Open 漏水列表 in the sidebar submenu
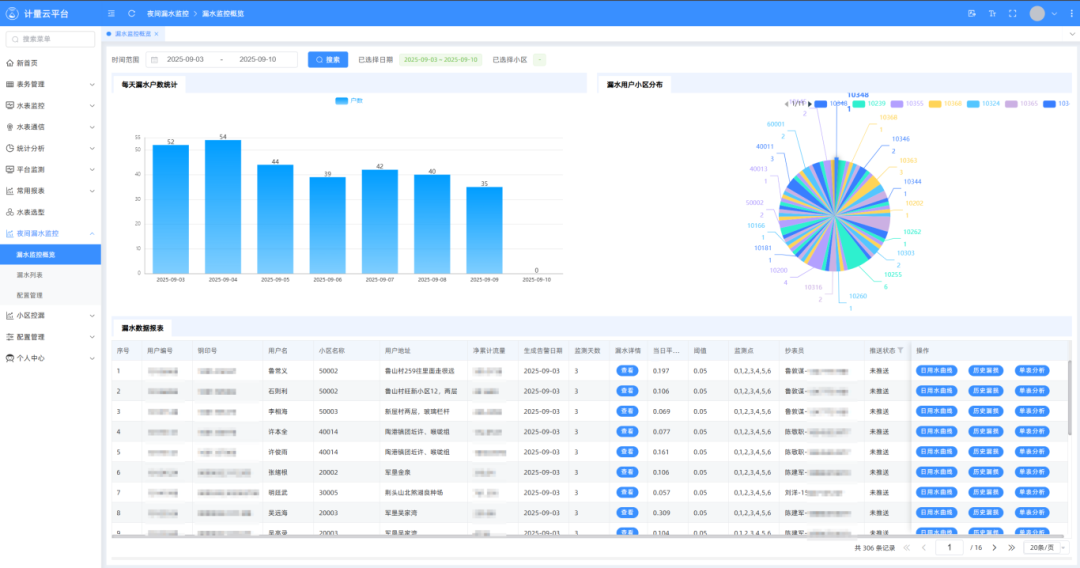1080x568 pixels. (x=30, y=275)
